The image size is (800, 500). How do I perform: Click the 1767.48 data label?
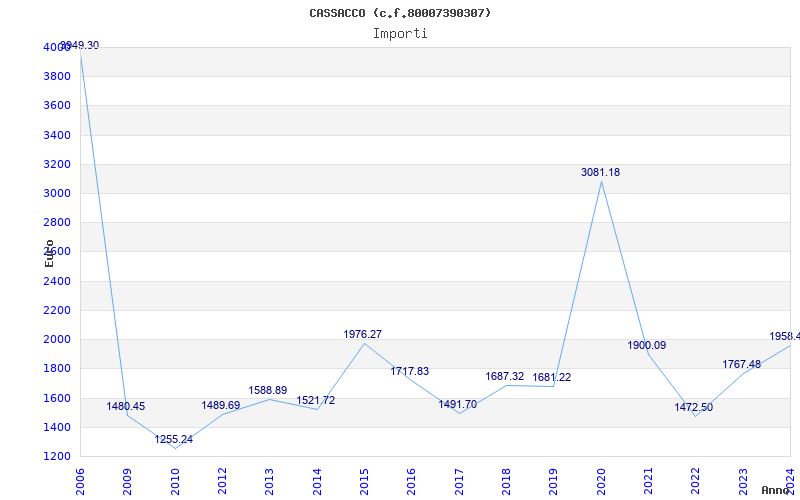click(741, 365)
